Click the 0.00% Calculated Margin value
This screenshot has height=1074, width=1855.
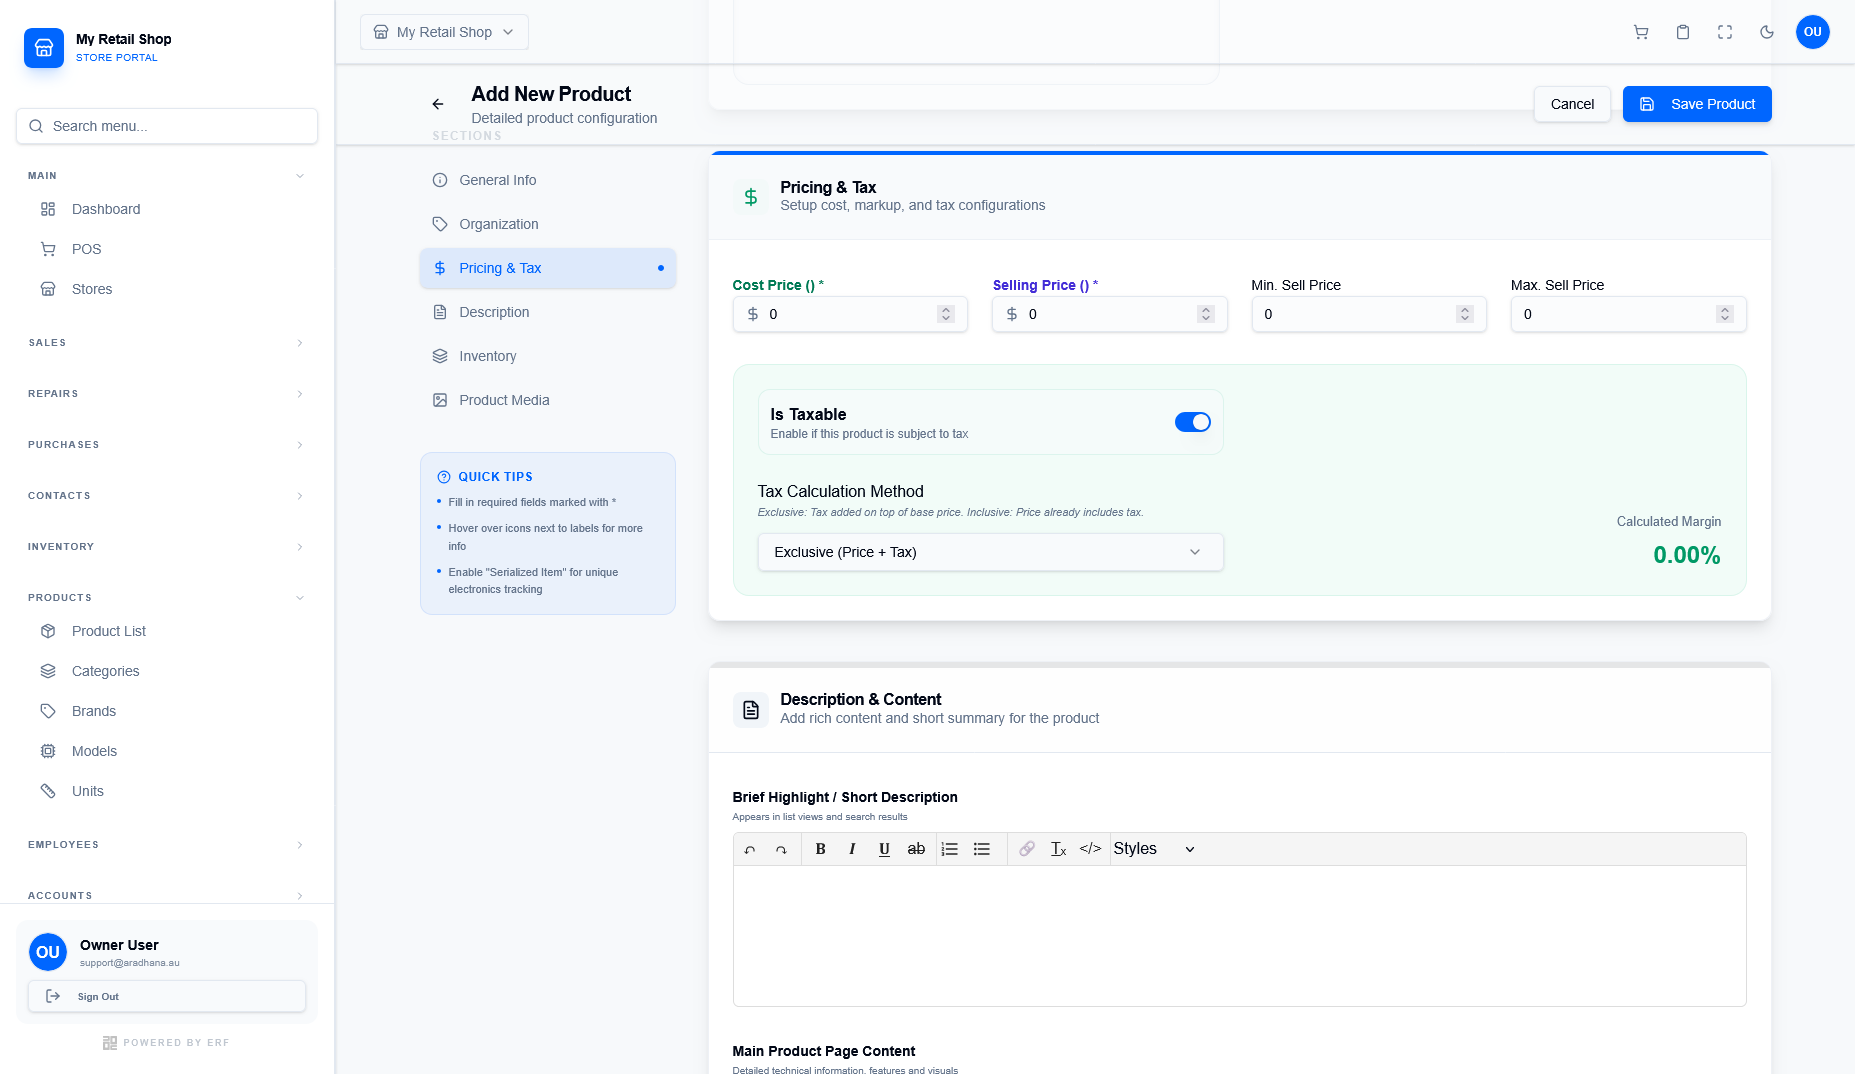pos(1686,555)
